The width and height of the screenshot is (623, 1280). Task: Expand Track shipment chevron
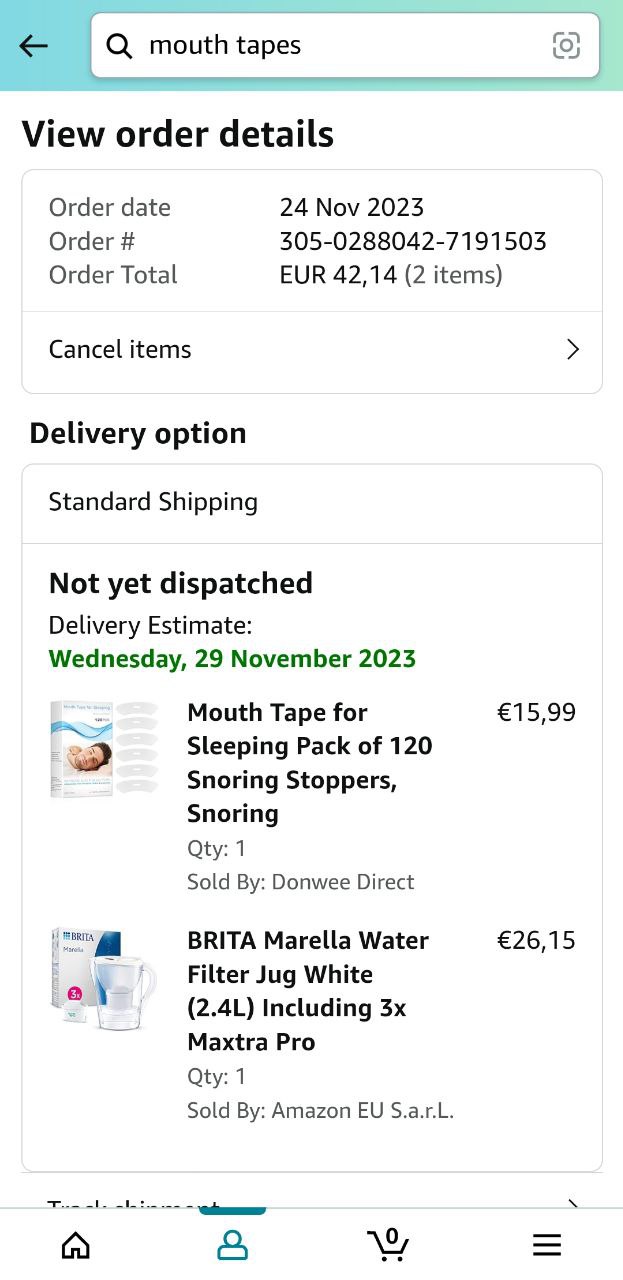(x=572, y=1203)
